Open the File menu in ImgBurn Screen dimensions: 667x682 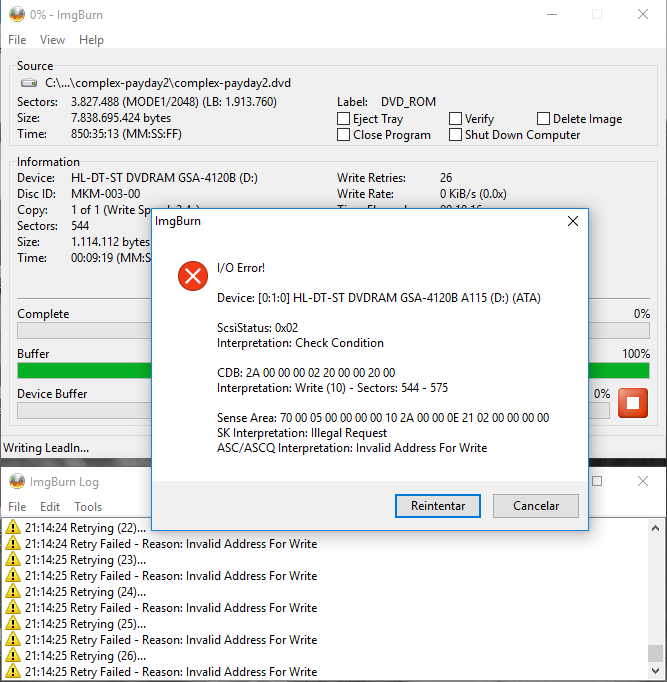(17, 40)
